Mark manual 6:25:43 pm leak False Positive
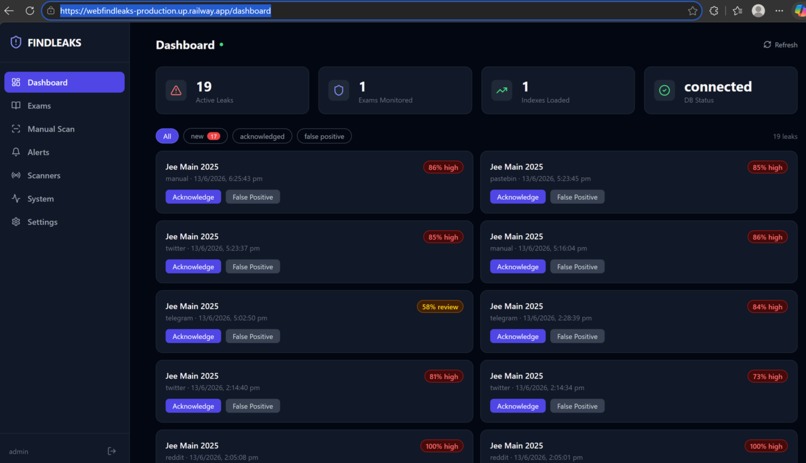 253,197
